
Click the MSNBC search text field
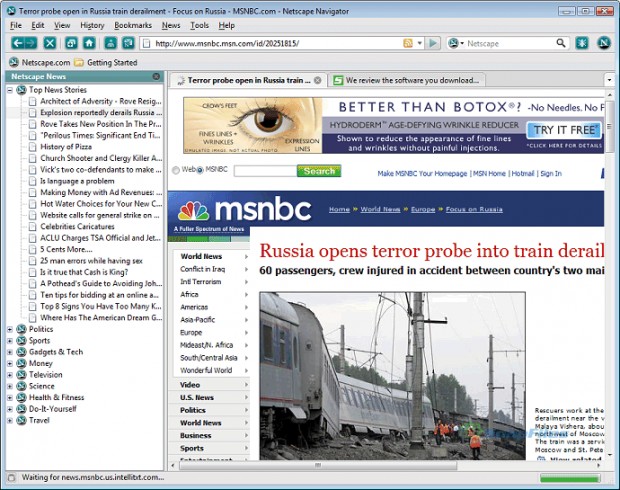click(265, 171)
